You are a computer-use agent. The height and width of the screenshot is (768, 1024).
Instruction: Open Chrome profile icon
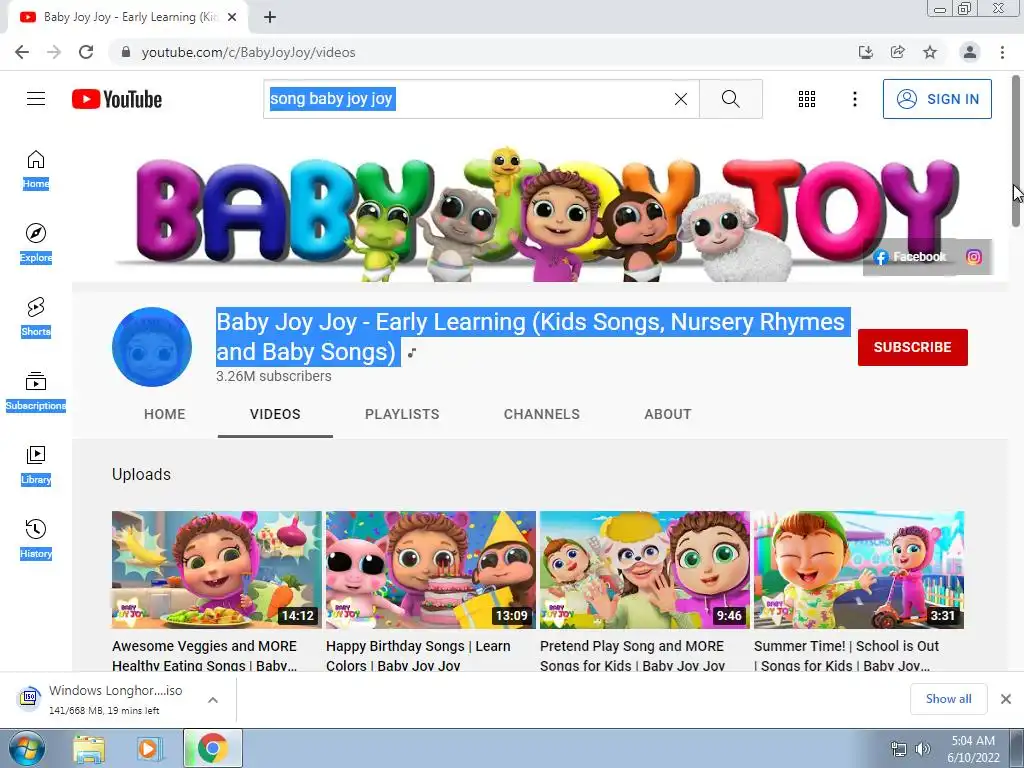point(970,52)
